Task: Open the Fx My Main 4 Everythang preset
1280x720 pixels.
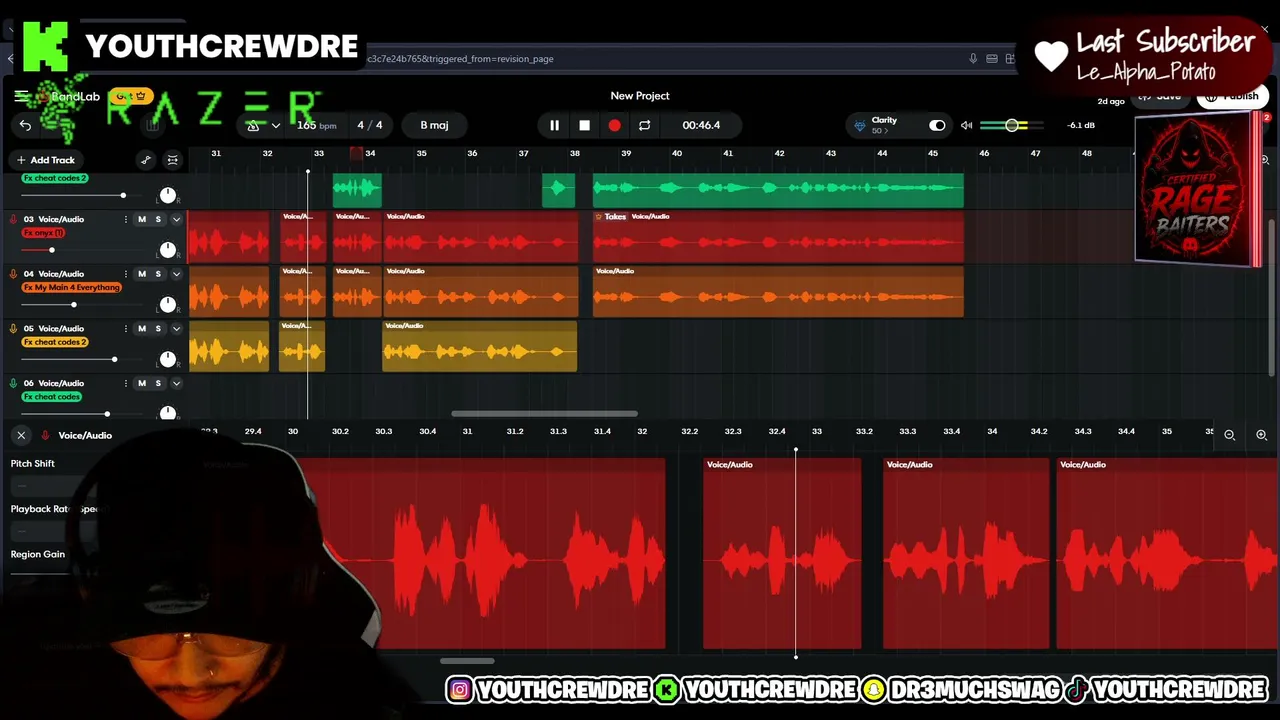Action: [x=72, y=288]
